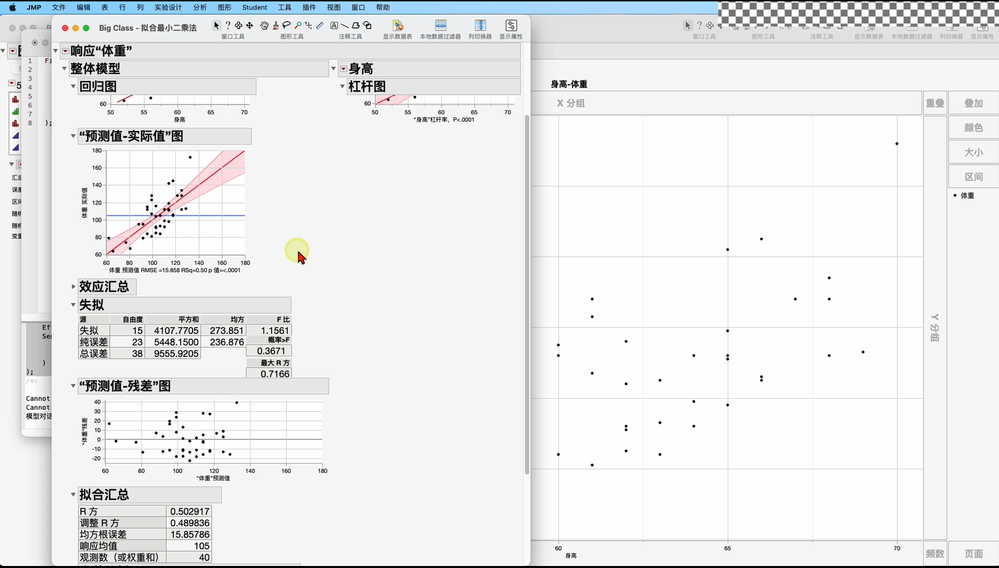Open red triangle menu for 响应"体重"
Image resolution: width=999 pixels, height=568 pixels.
point(66,51)
